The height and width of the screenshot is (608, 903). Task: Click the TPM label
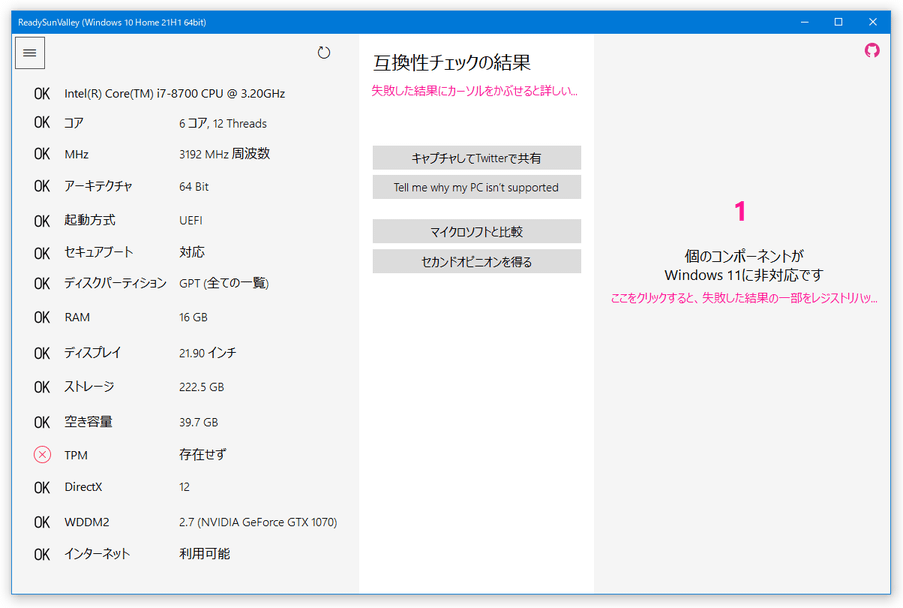[76, 455]
